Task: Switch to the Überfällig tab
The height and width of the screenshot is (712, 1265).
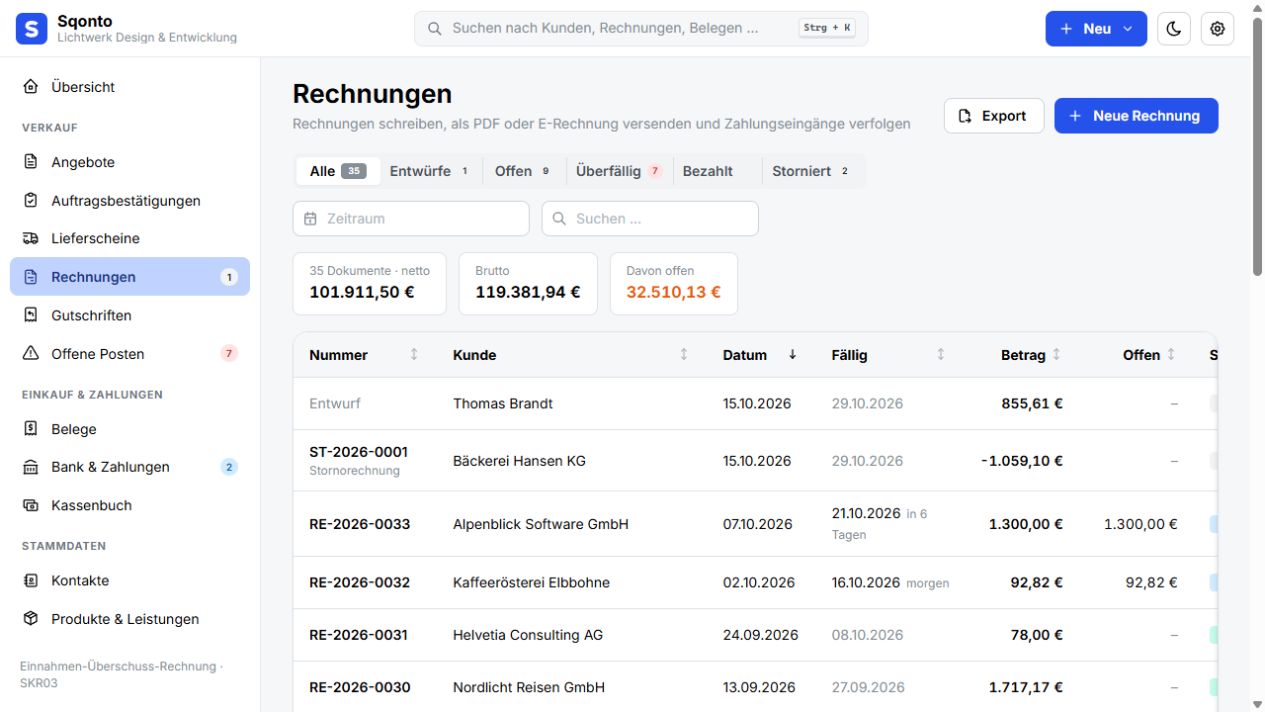Action: coord(619,171)
